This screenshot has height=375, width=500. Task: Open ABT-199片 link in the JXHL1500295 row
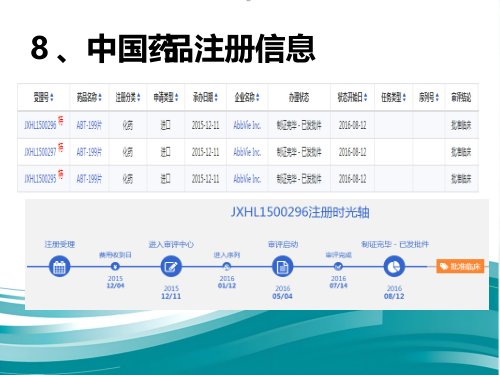[89, 179]
